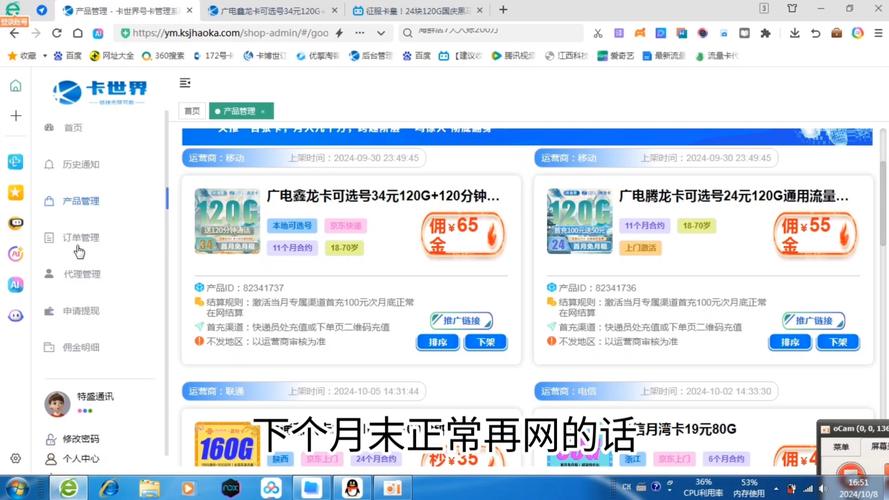The image size is (889, 500).
Task: Click 下架 for 广电腾龙卡
Action: click(x=838, y=342)
